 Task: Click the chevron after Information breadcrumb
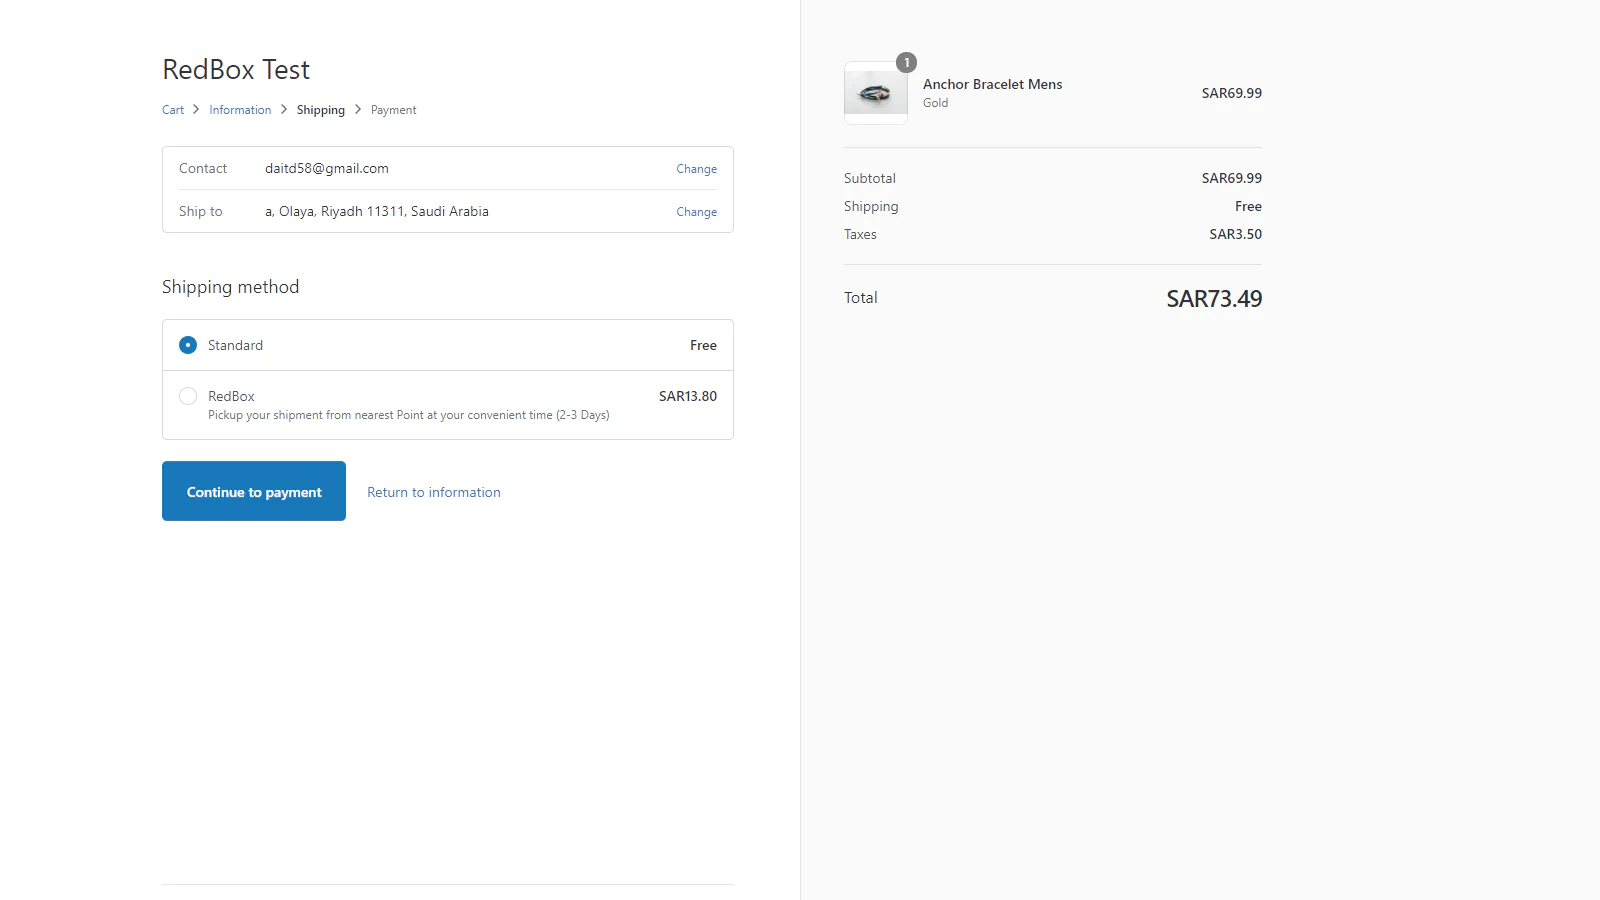pos(284,109)
